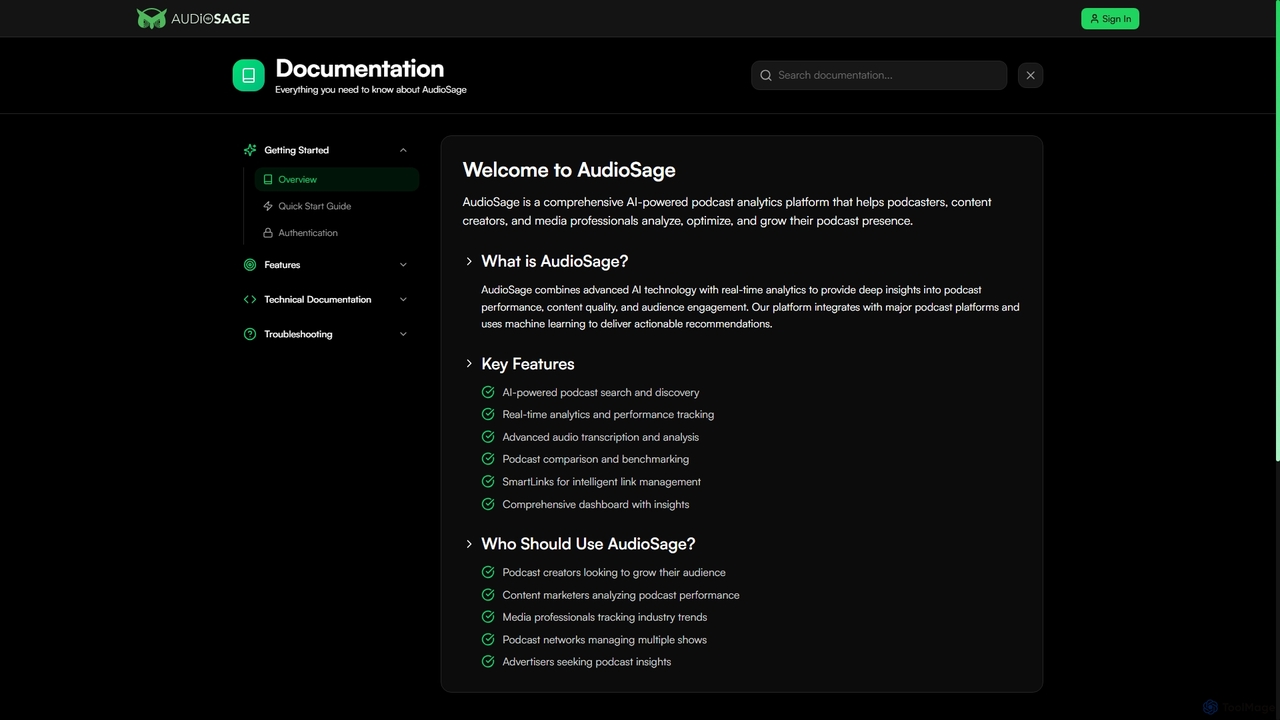Click the Who Should Use AudioSage? heading

[x=588, y=544]
